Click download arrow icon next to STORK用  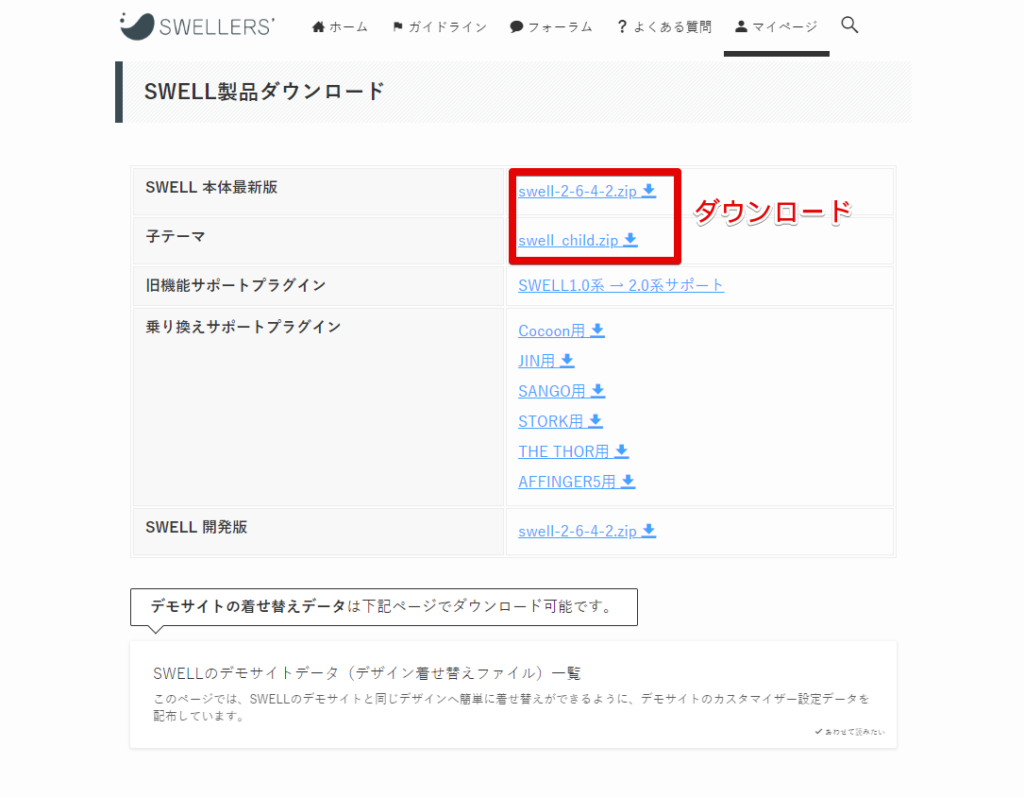pyautogui.click(x=595, y=421)
